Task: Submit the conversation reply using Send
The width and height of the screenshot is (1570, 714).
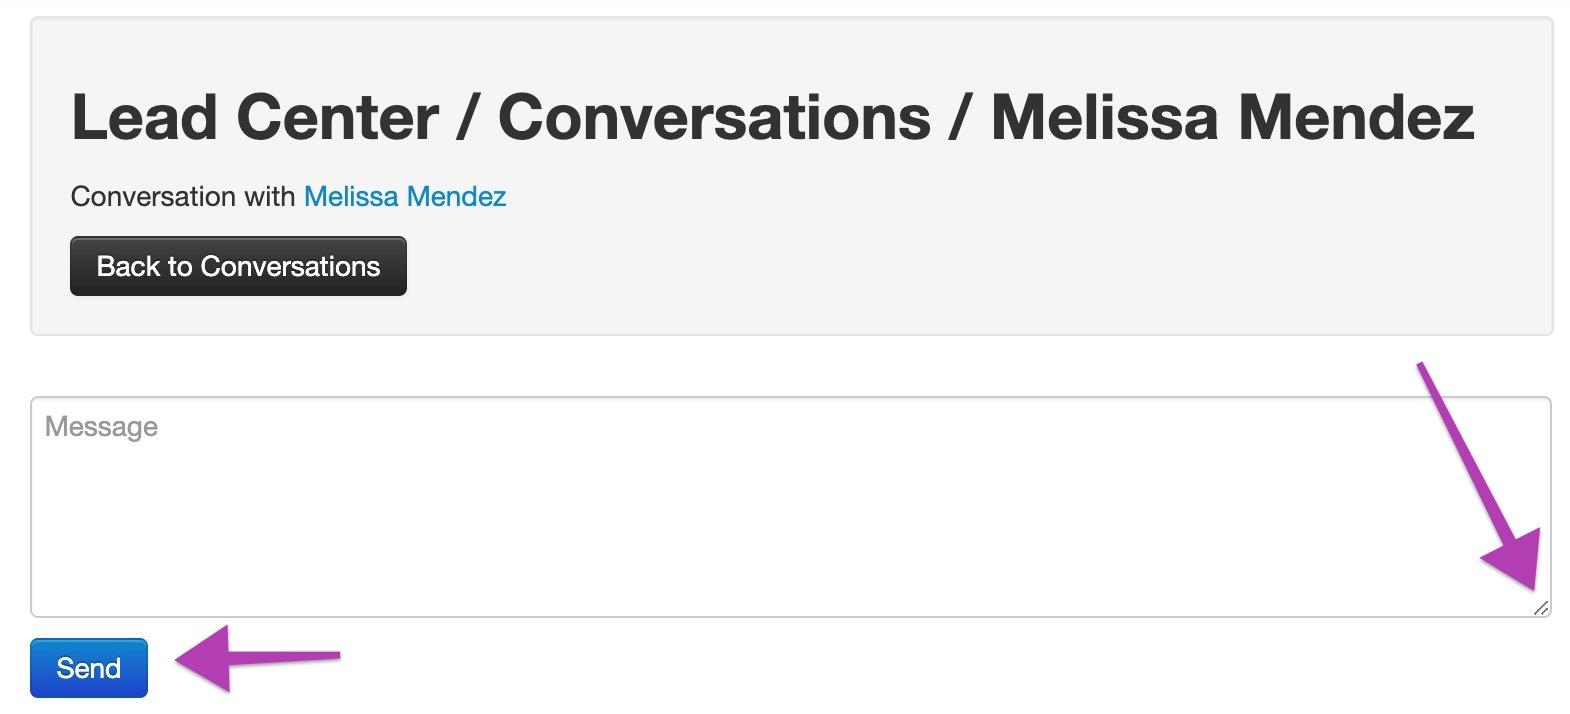Action: pyautogui.click(x=89, y=668)
